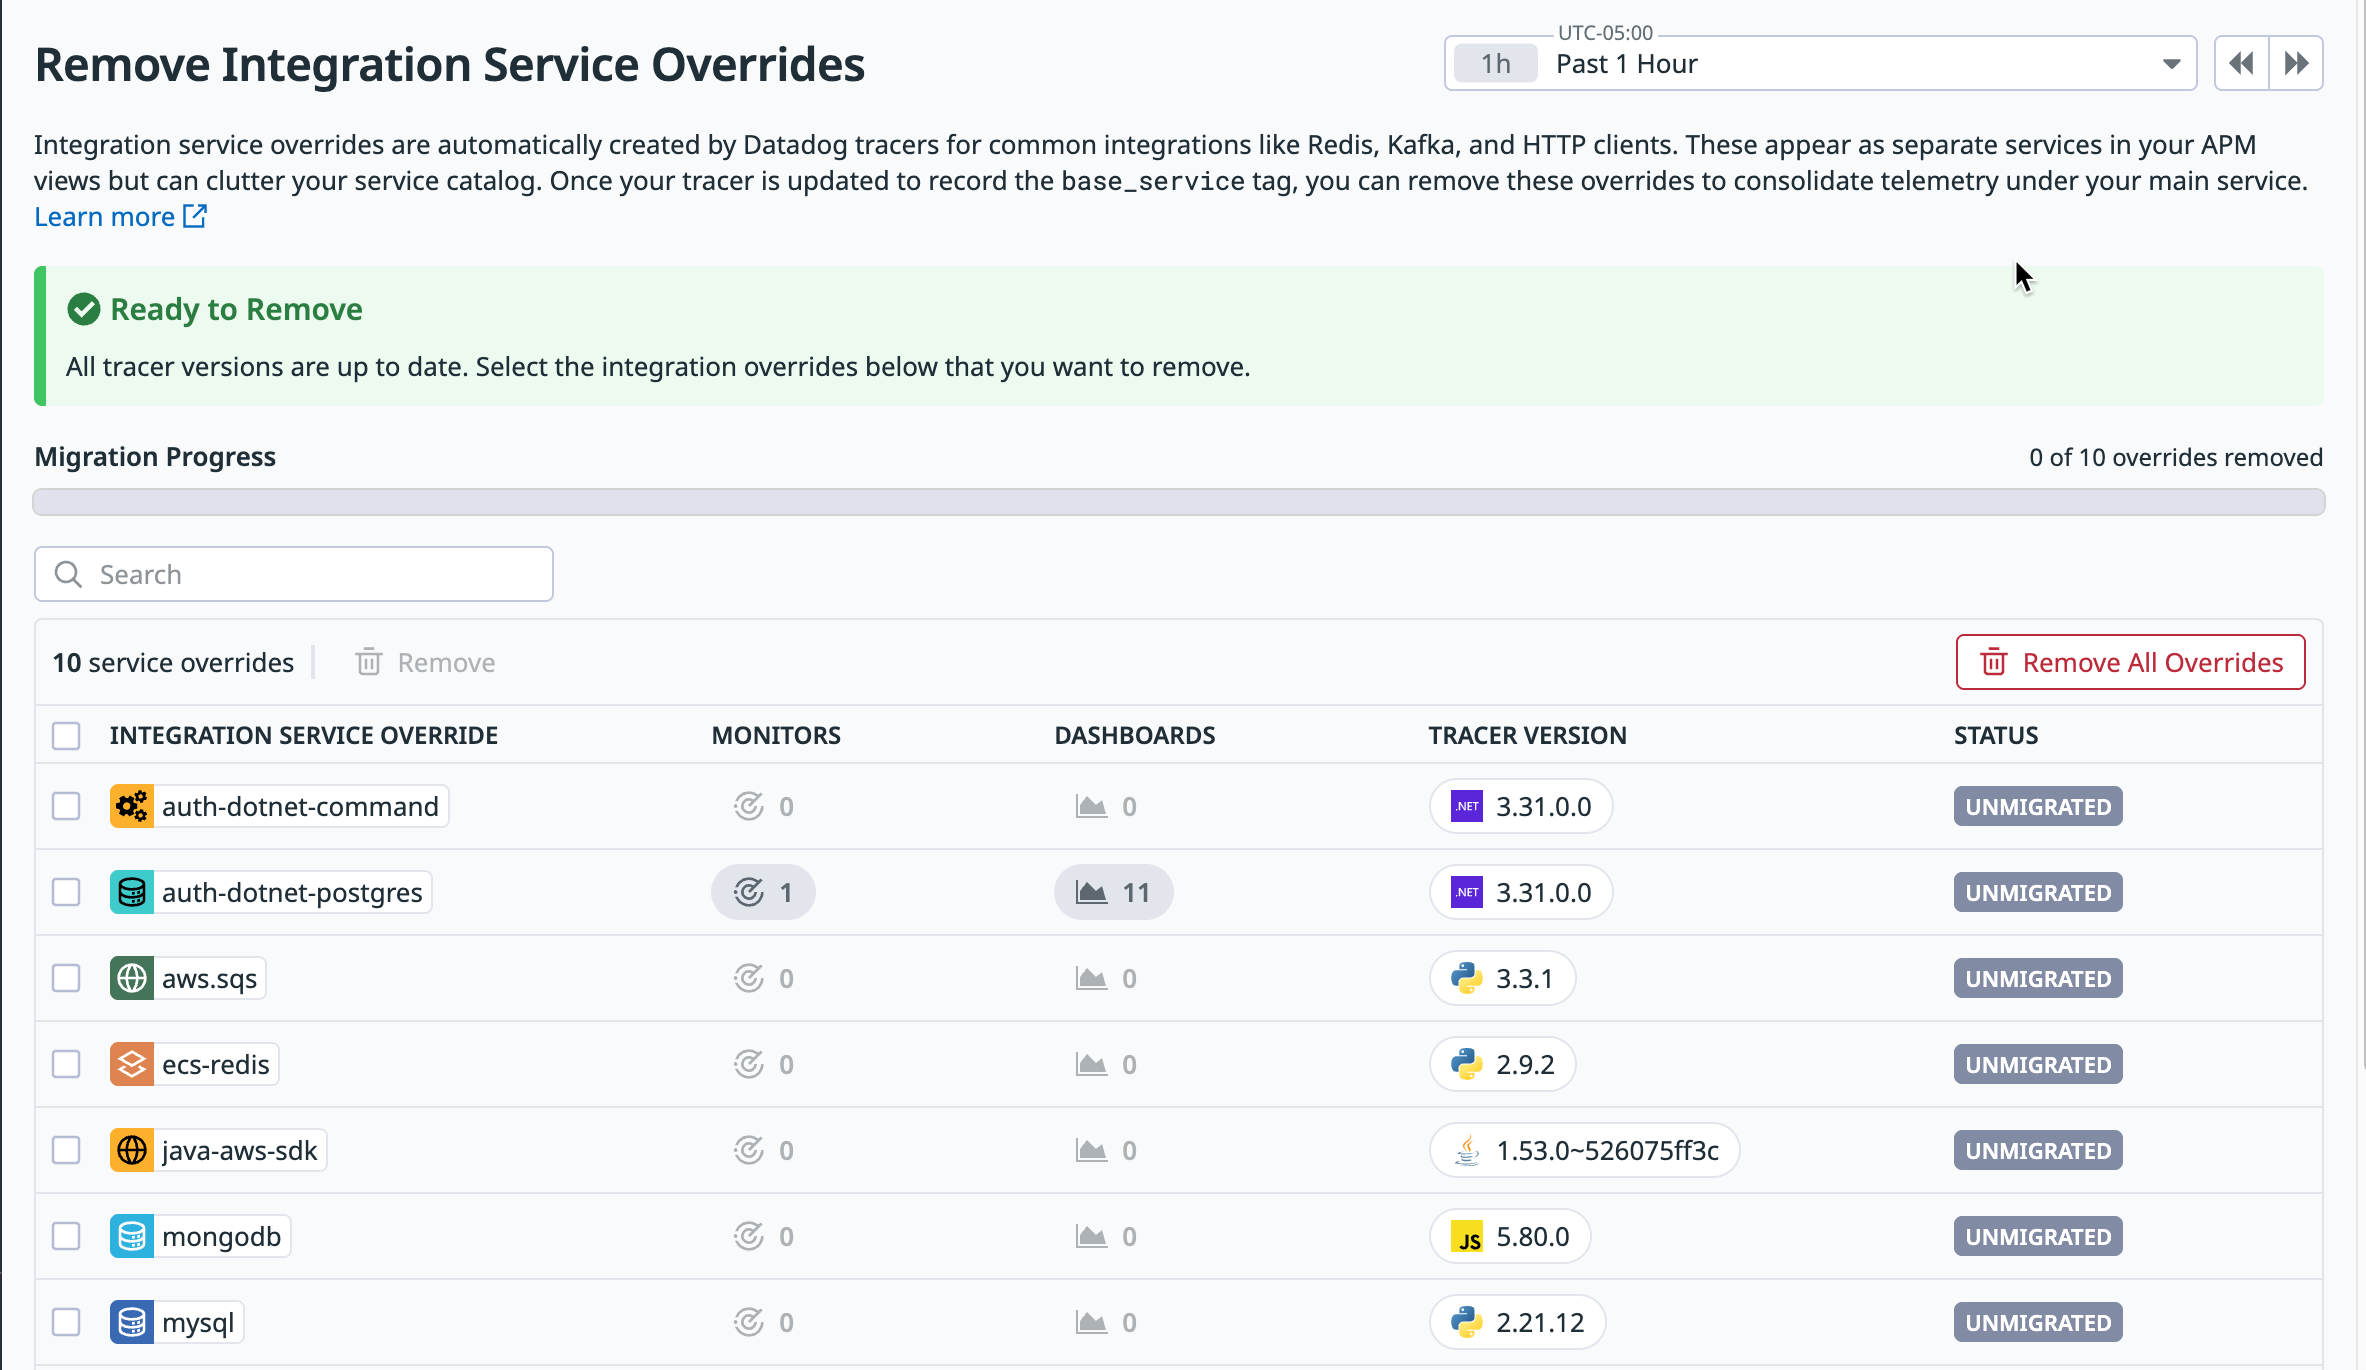This screenshot has height=1370, width=2366.
Task: Click the Remove All Overrides button
Action: 2130,662
